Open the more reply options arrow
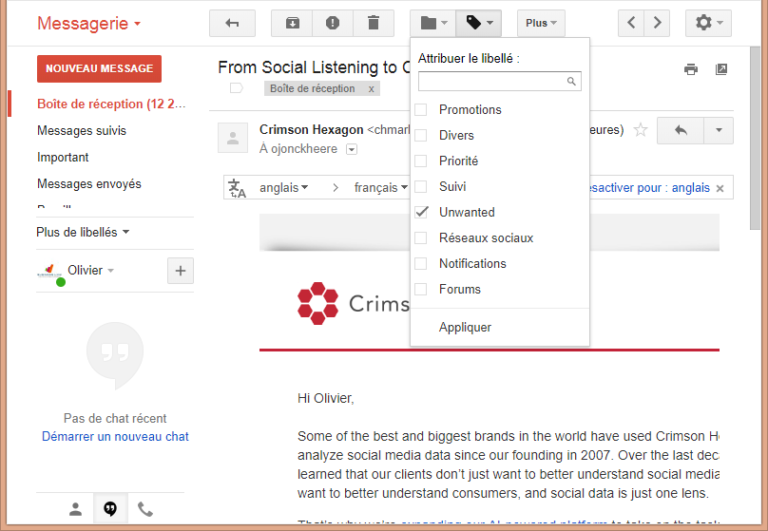 coord(719,130)
